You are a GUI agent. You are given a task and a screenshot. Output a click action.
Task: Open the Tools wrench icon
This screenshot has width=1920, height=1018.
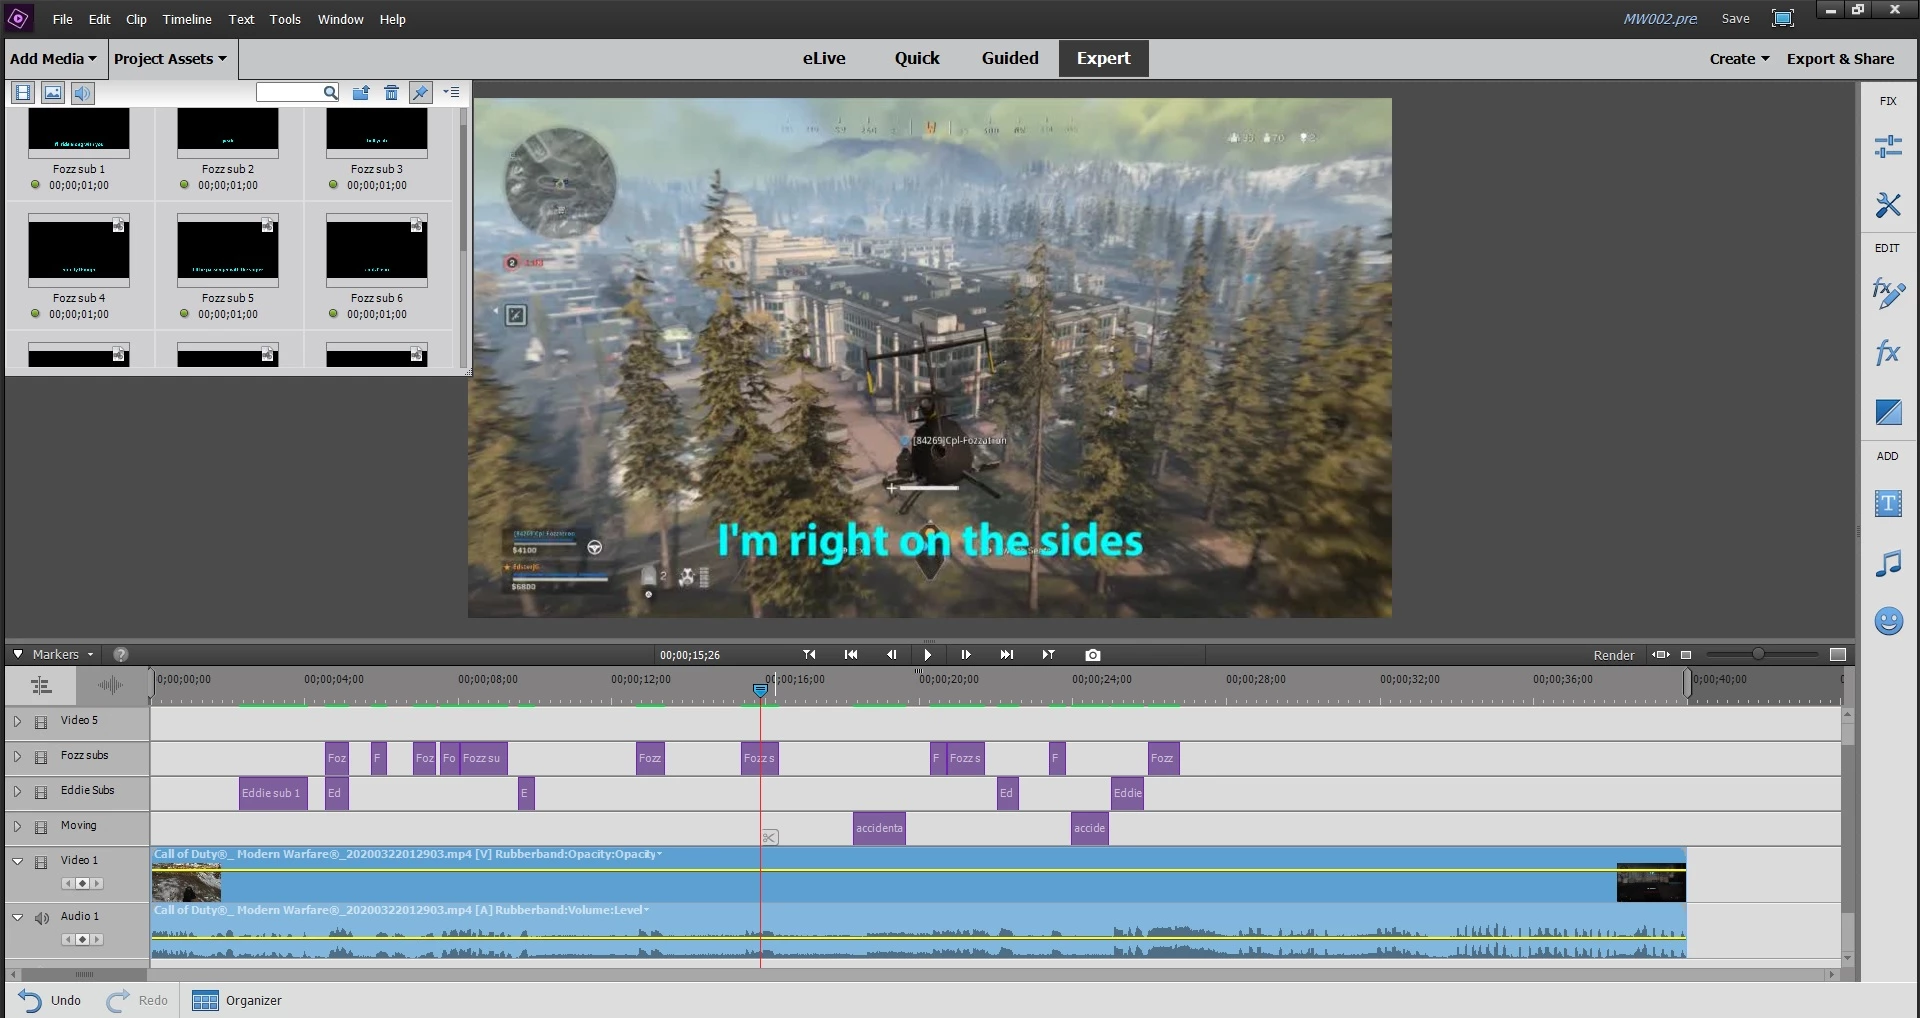point(1888,205)
